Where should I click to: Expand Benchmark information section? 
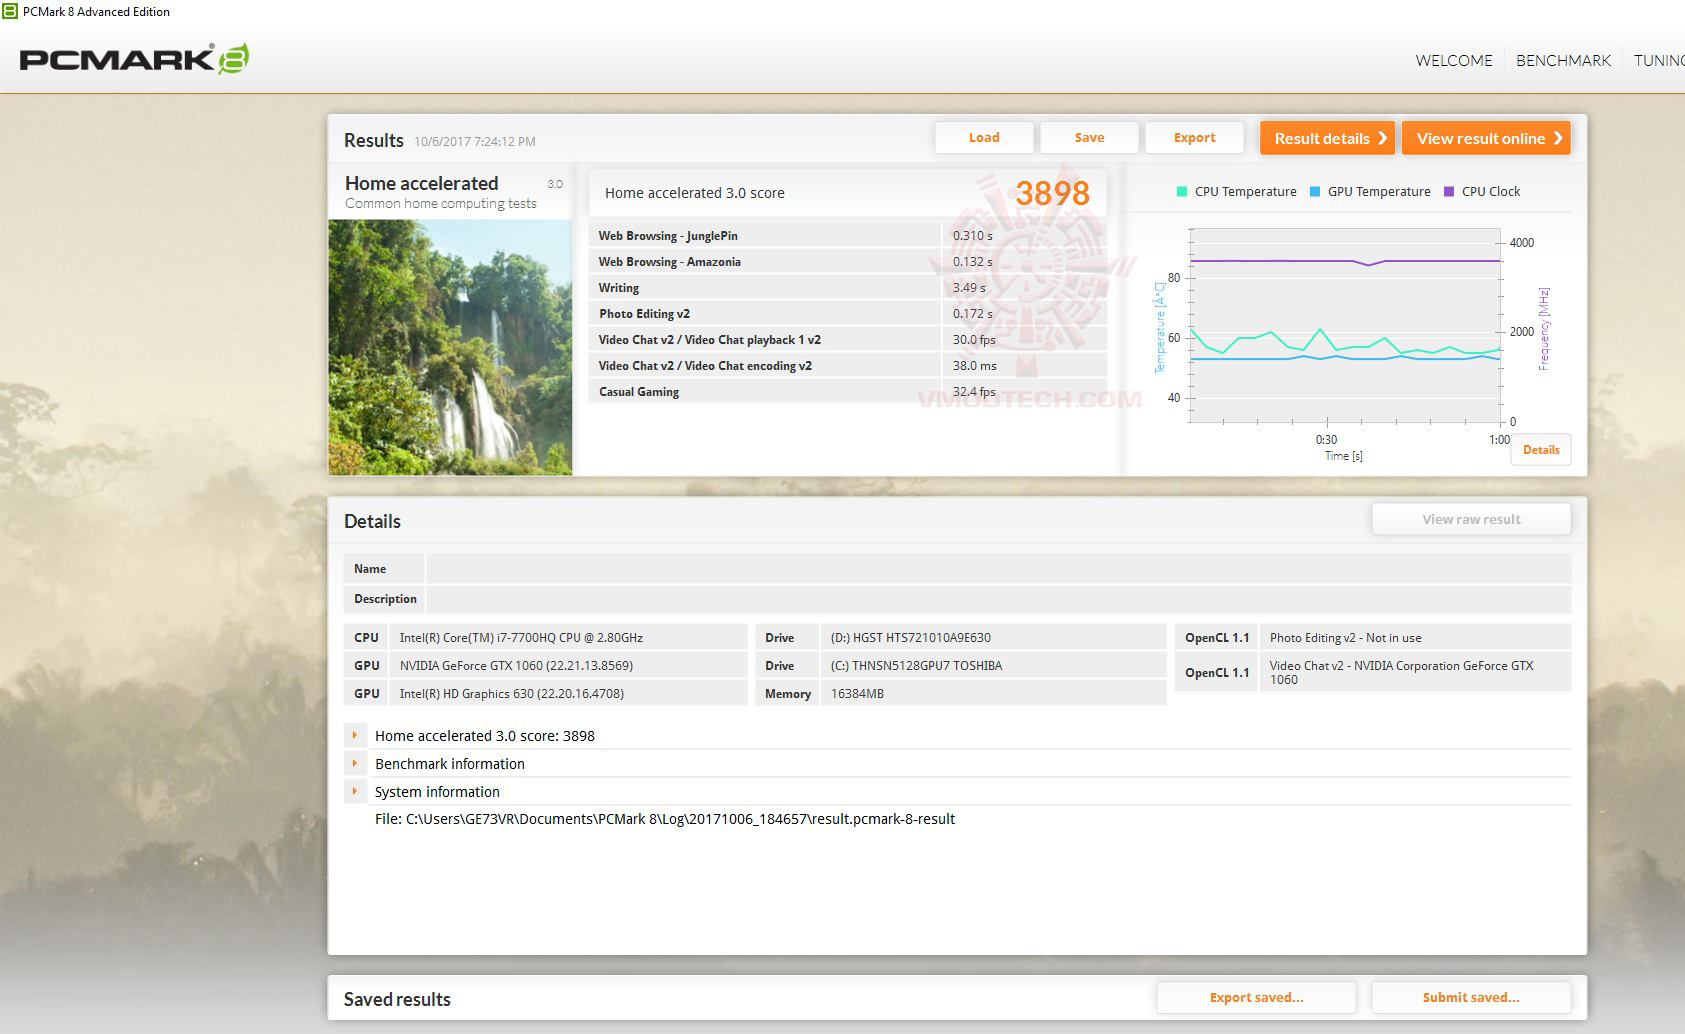pyautogui.click(x=354, y=763)
